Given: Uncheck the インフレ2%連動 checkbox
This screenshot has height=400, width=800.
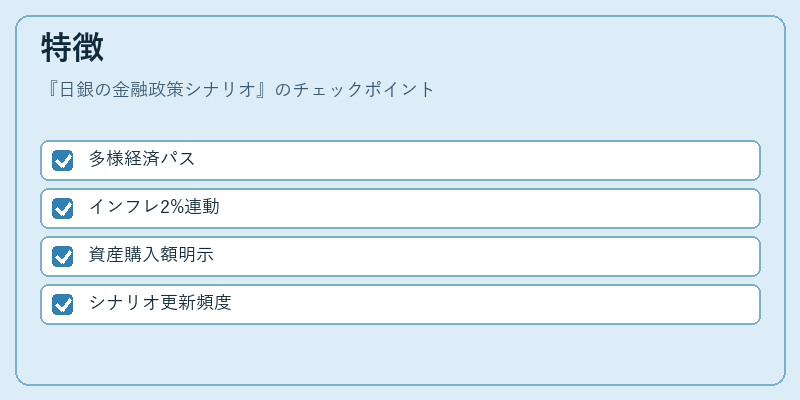Looking at the screenshot, I should pos(62,208).
